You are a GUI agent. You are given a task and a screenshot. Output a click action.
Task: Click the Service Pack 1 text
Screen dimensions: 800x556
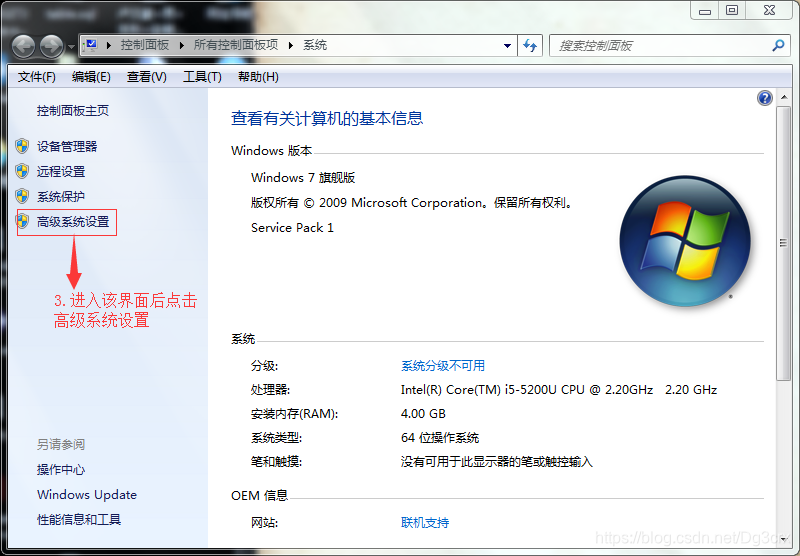[x=292, y=228]
